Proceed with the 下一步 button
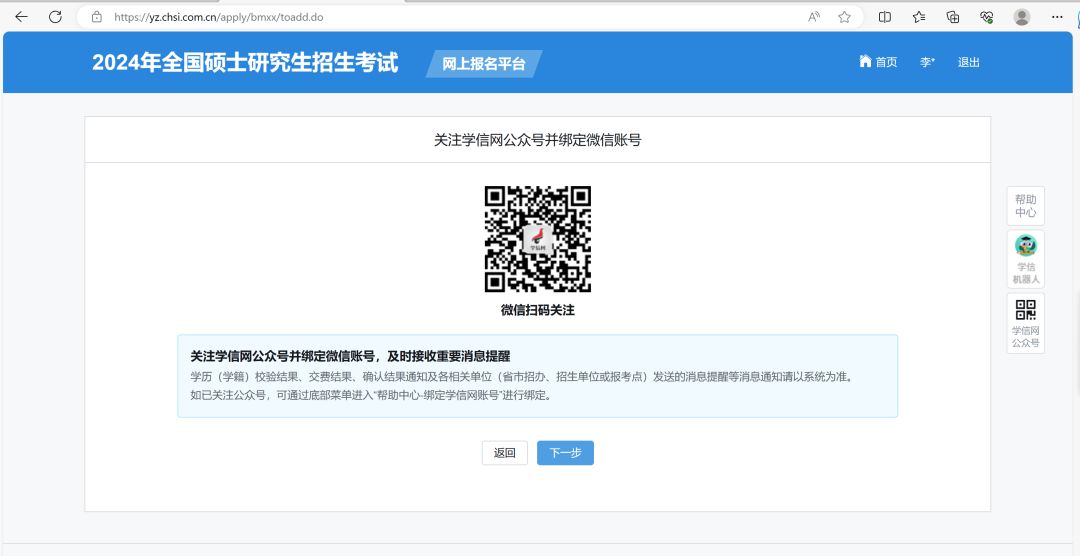Image resolution: width=1080 pixels, height=556 pixels. click(x=565, y=453)
